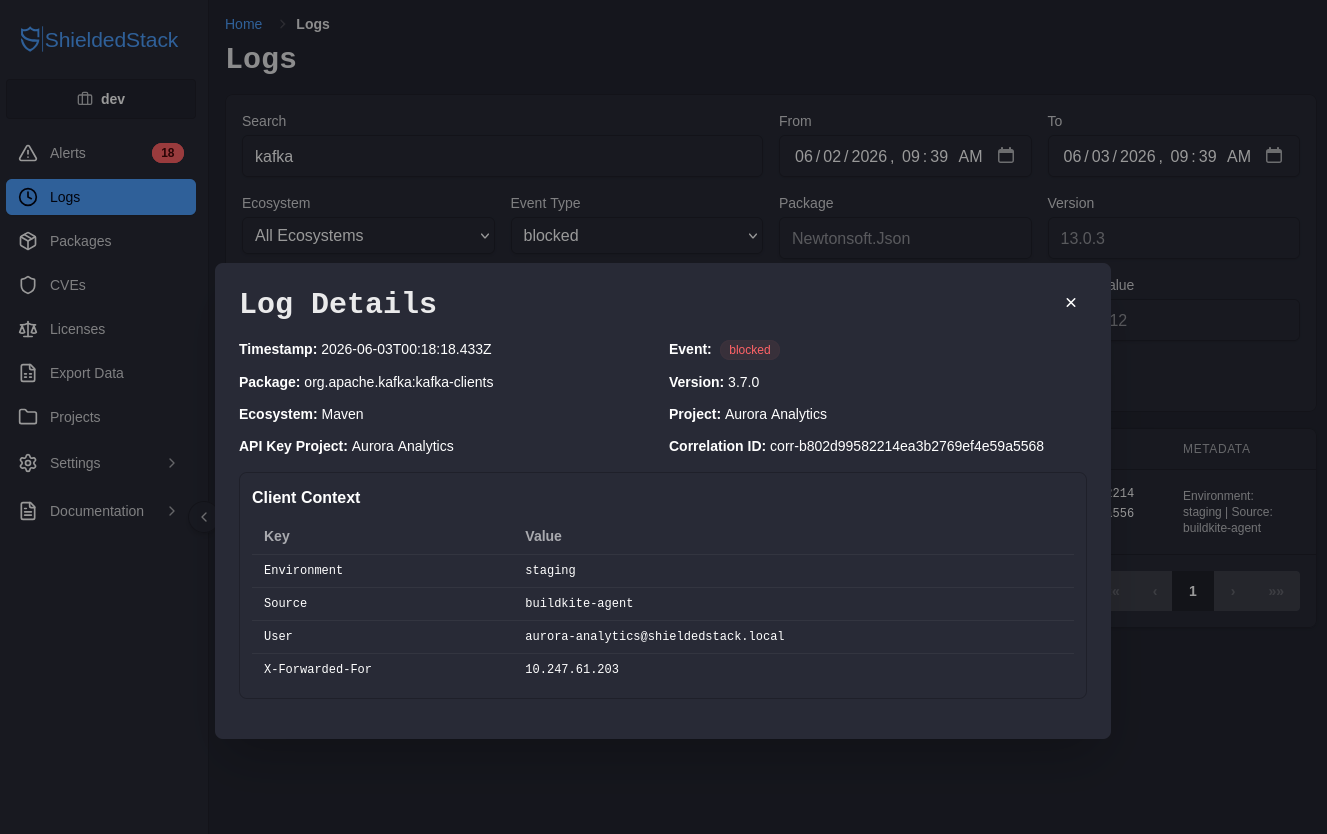Image resolution: width=1327 pixels, height=834 pixels.
Task: Open CVEs in the sidebar
Action: tap(101, 285)
